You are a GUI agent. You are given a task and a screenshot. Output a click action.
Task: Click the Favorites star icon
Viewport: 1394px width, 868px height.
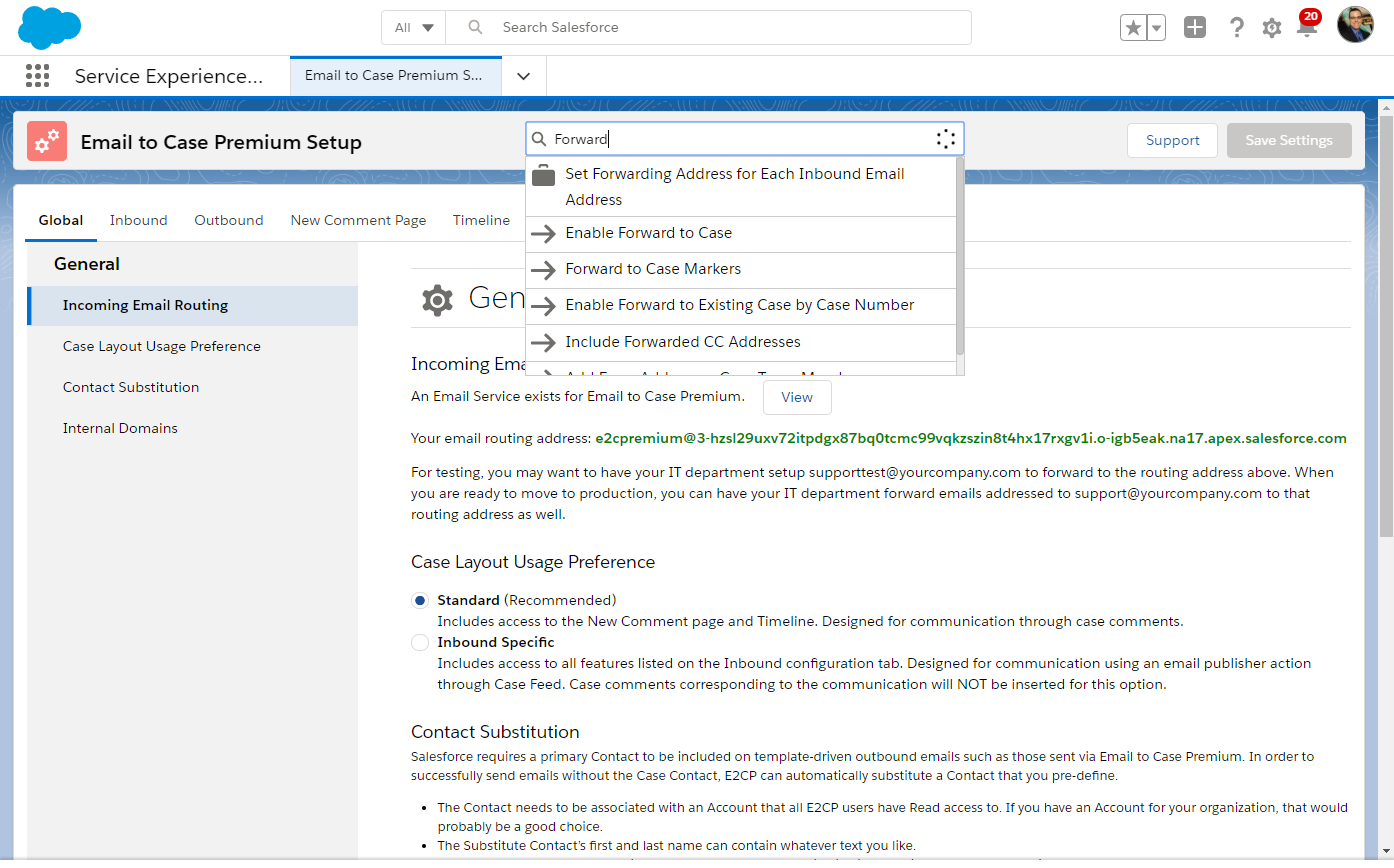pos(1133,28)
